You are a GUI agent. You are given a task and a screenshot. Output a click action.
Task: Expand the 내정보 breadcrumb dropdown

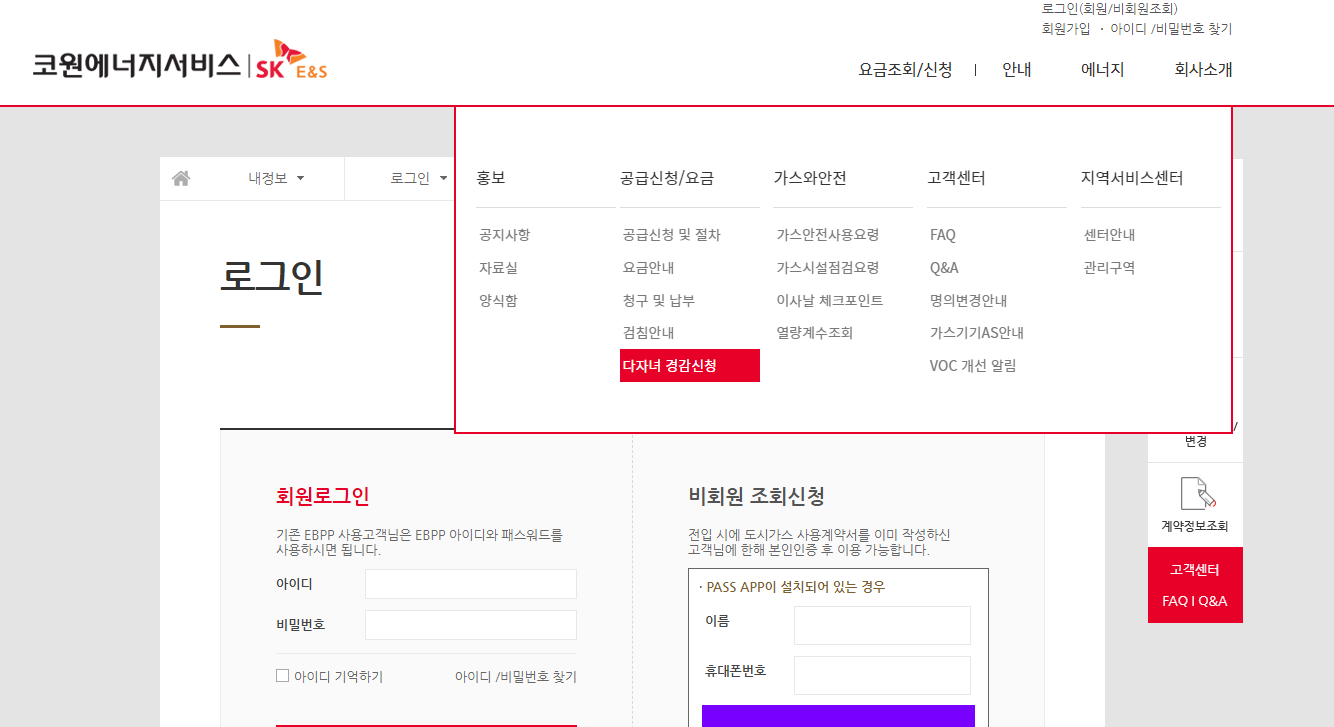266,177
